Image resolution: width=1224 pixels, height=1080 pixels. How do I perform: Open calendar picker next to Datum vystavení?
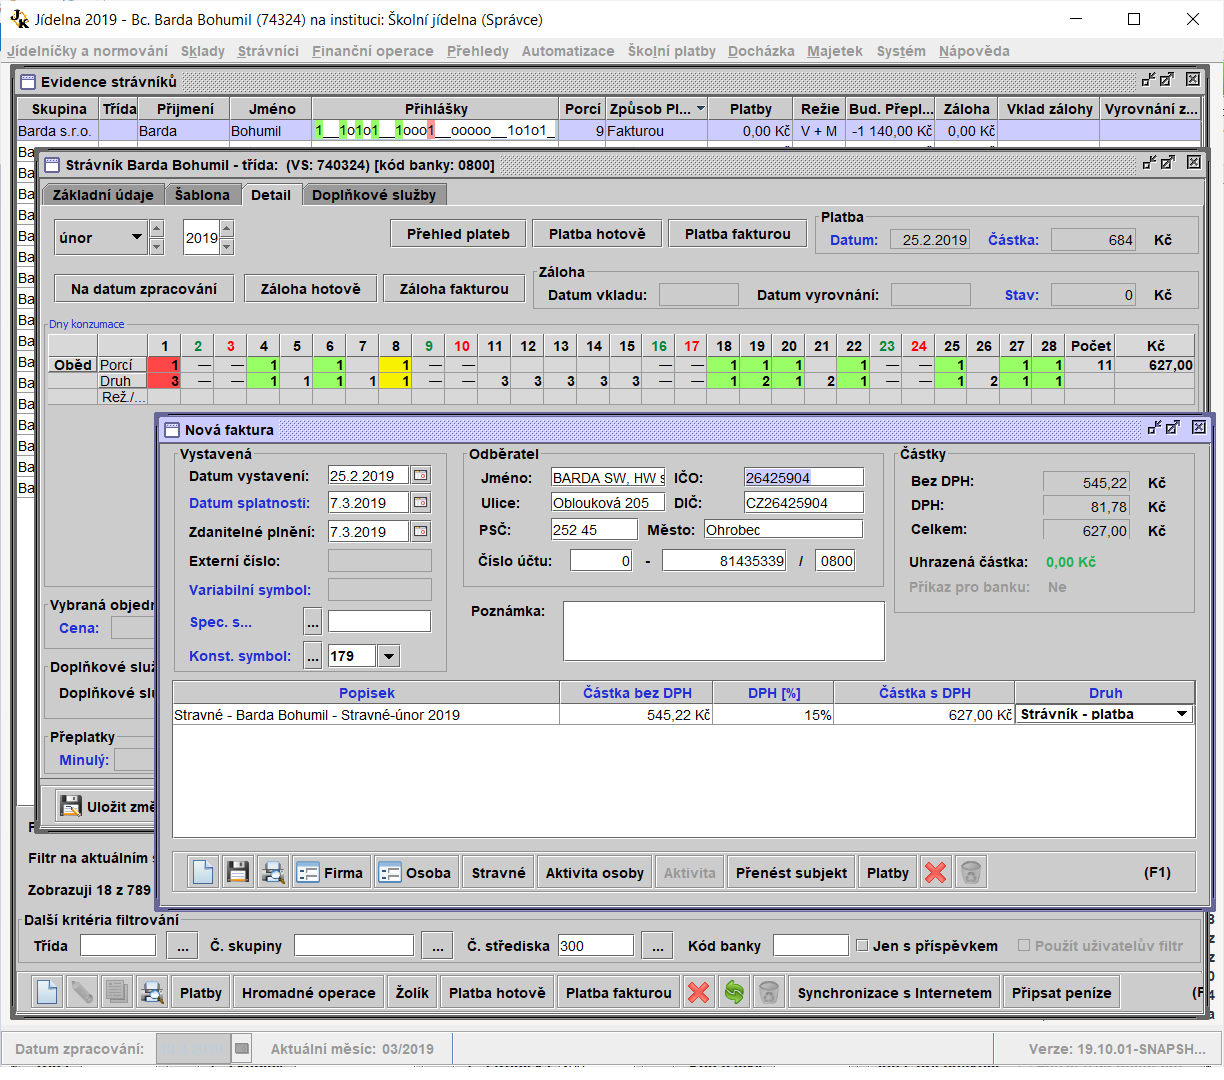421,476
